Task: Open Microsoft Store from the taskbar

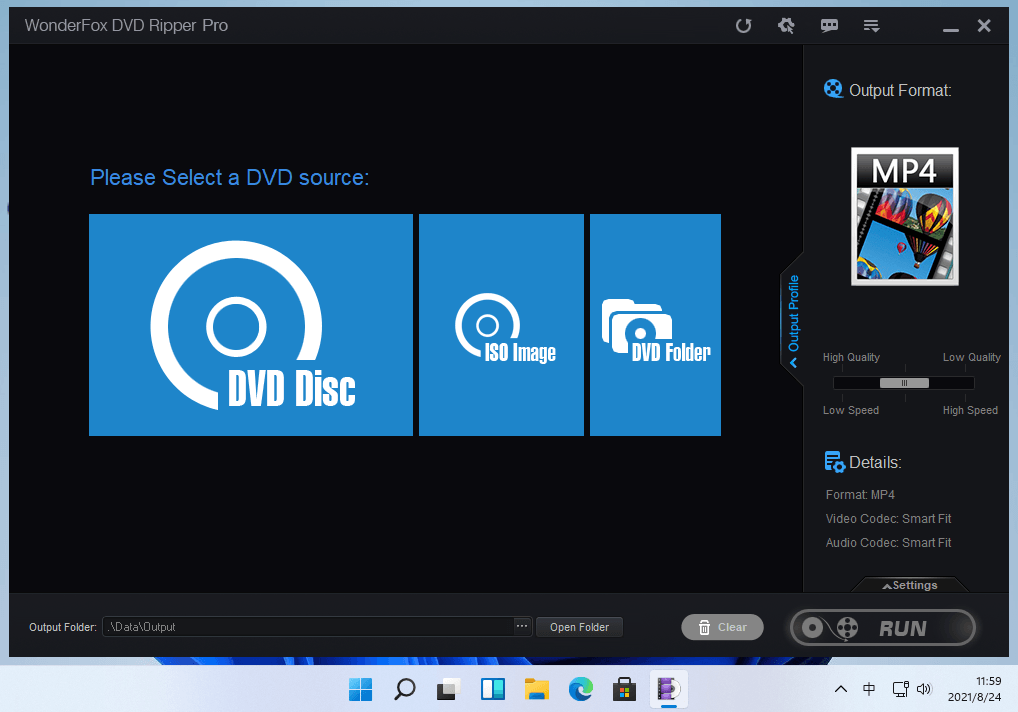Action: pyautogui.click(x=625, y=689)
